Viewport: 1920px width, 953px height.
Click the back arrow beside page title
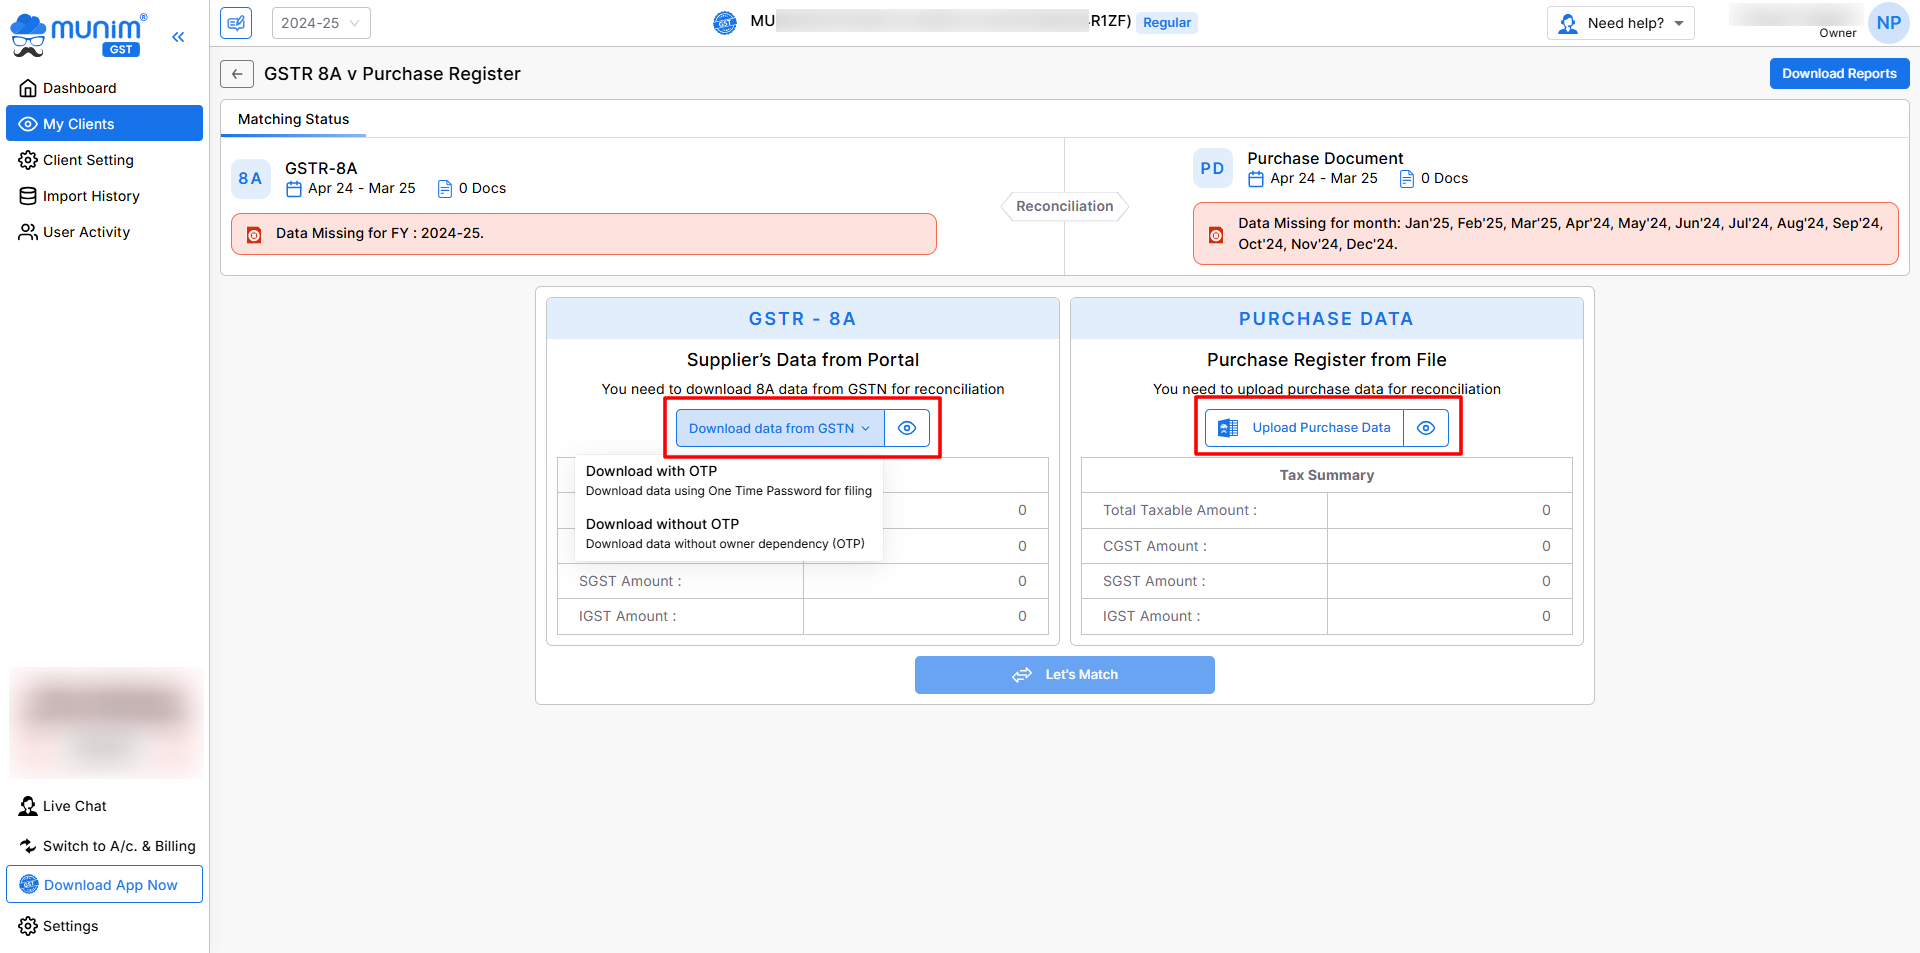pos(237,74)
